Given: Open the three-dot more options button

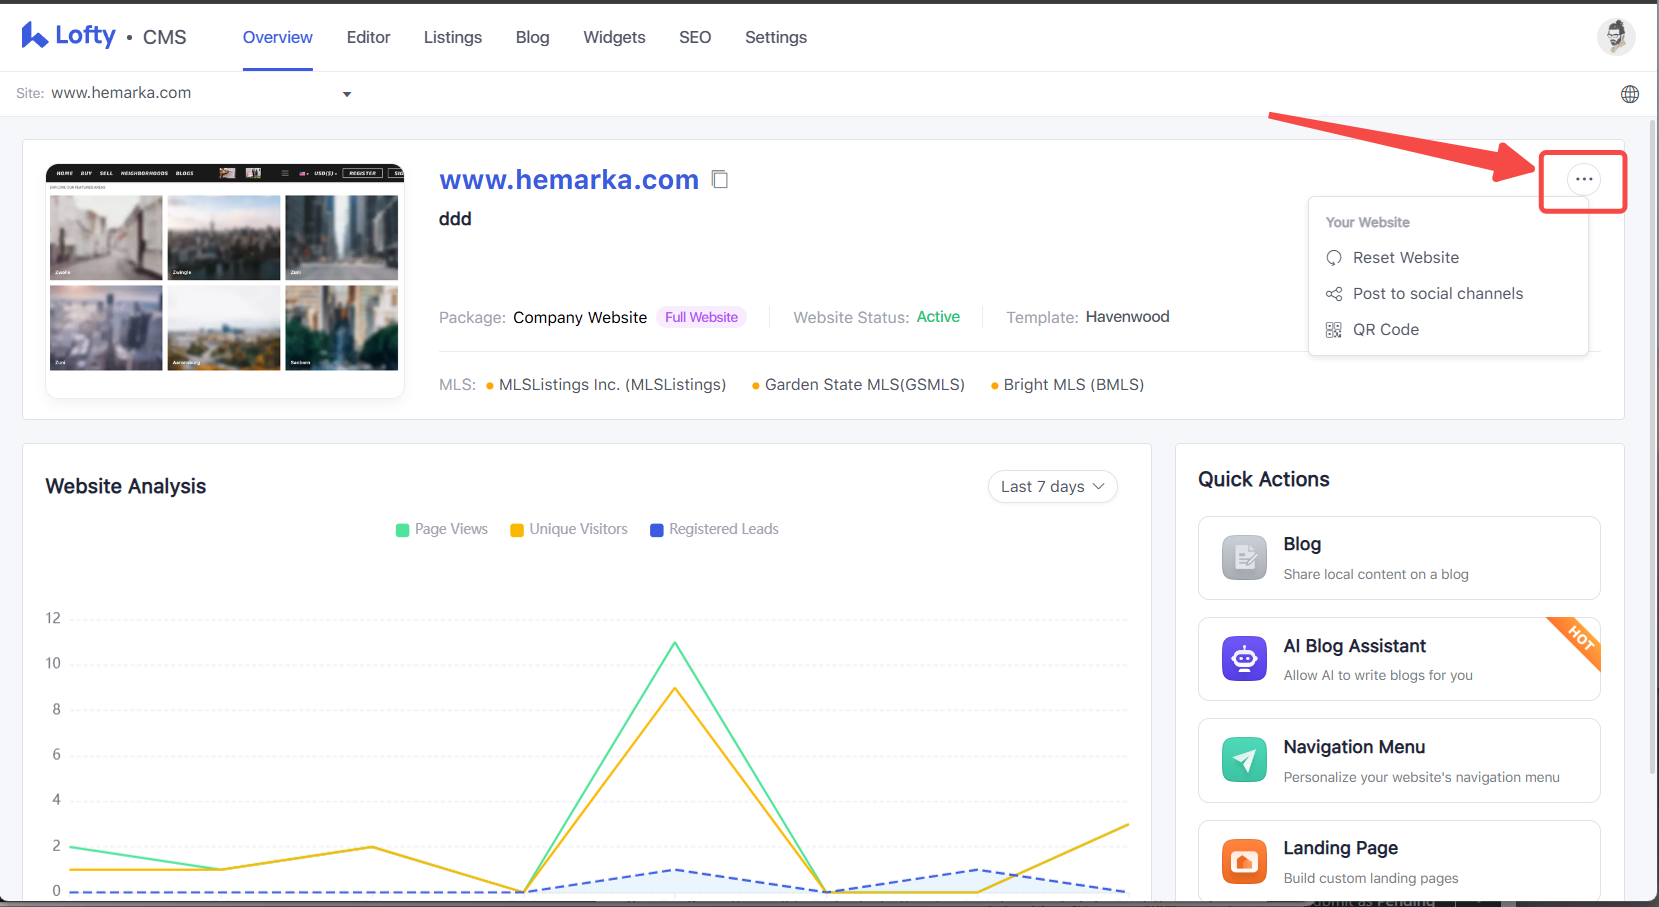Looking at the screenshot, I should coord(1583,179).
